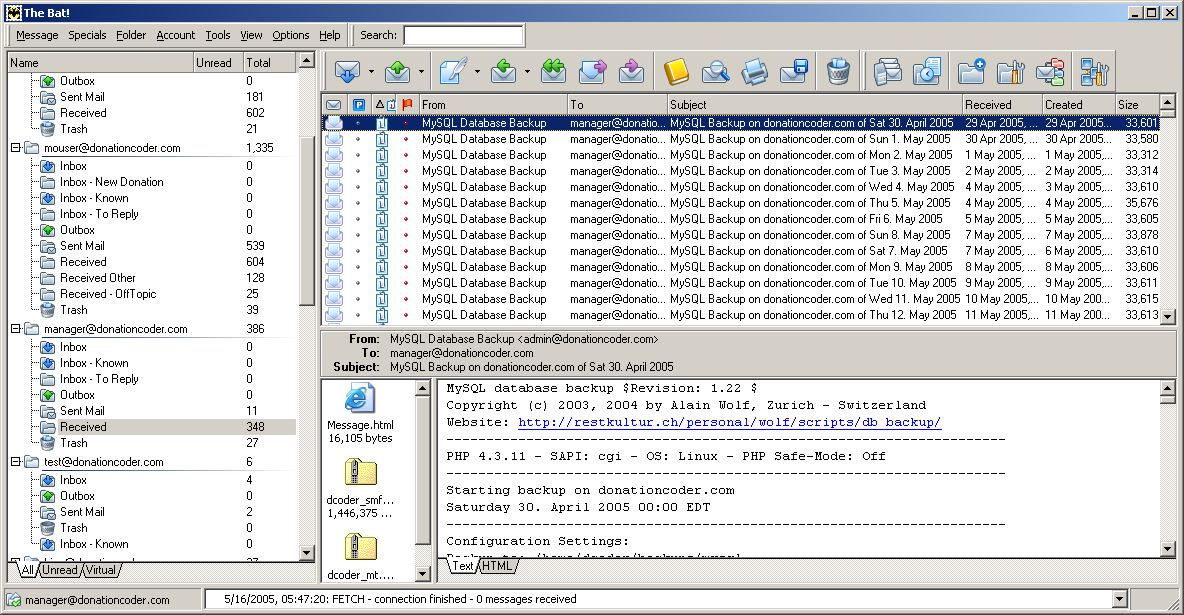Sort messages by the Size column header
Screen dimensions: 1184x615
click(1136, 105)
